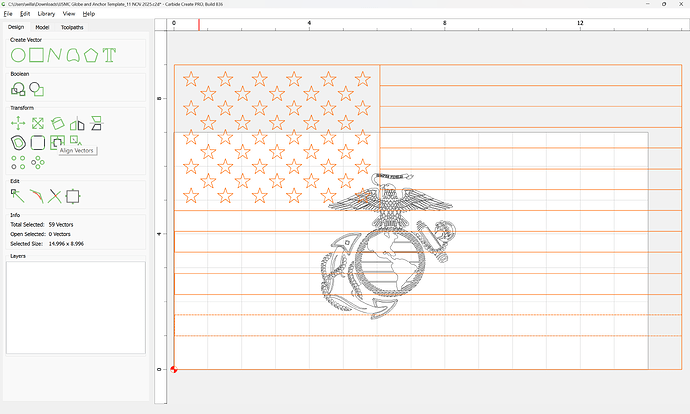Open the Help menu
This screenshot has width=690, height=414.
point(89,14)
